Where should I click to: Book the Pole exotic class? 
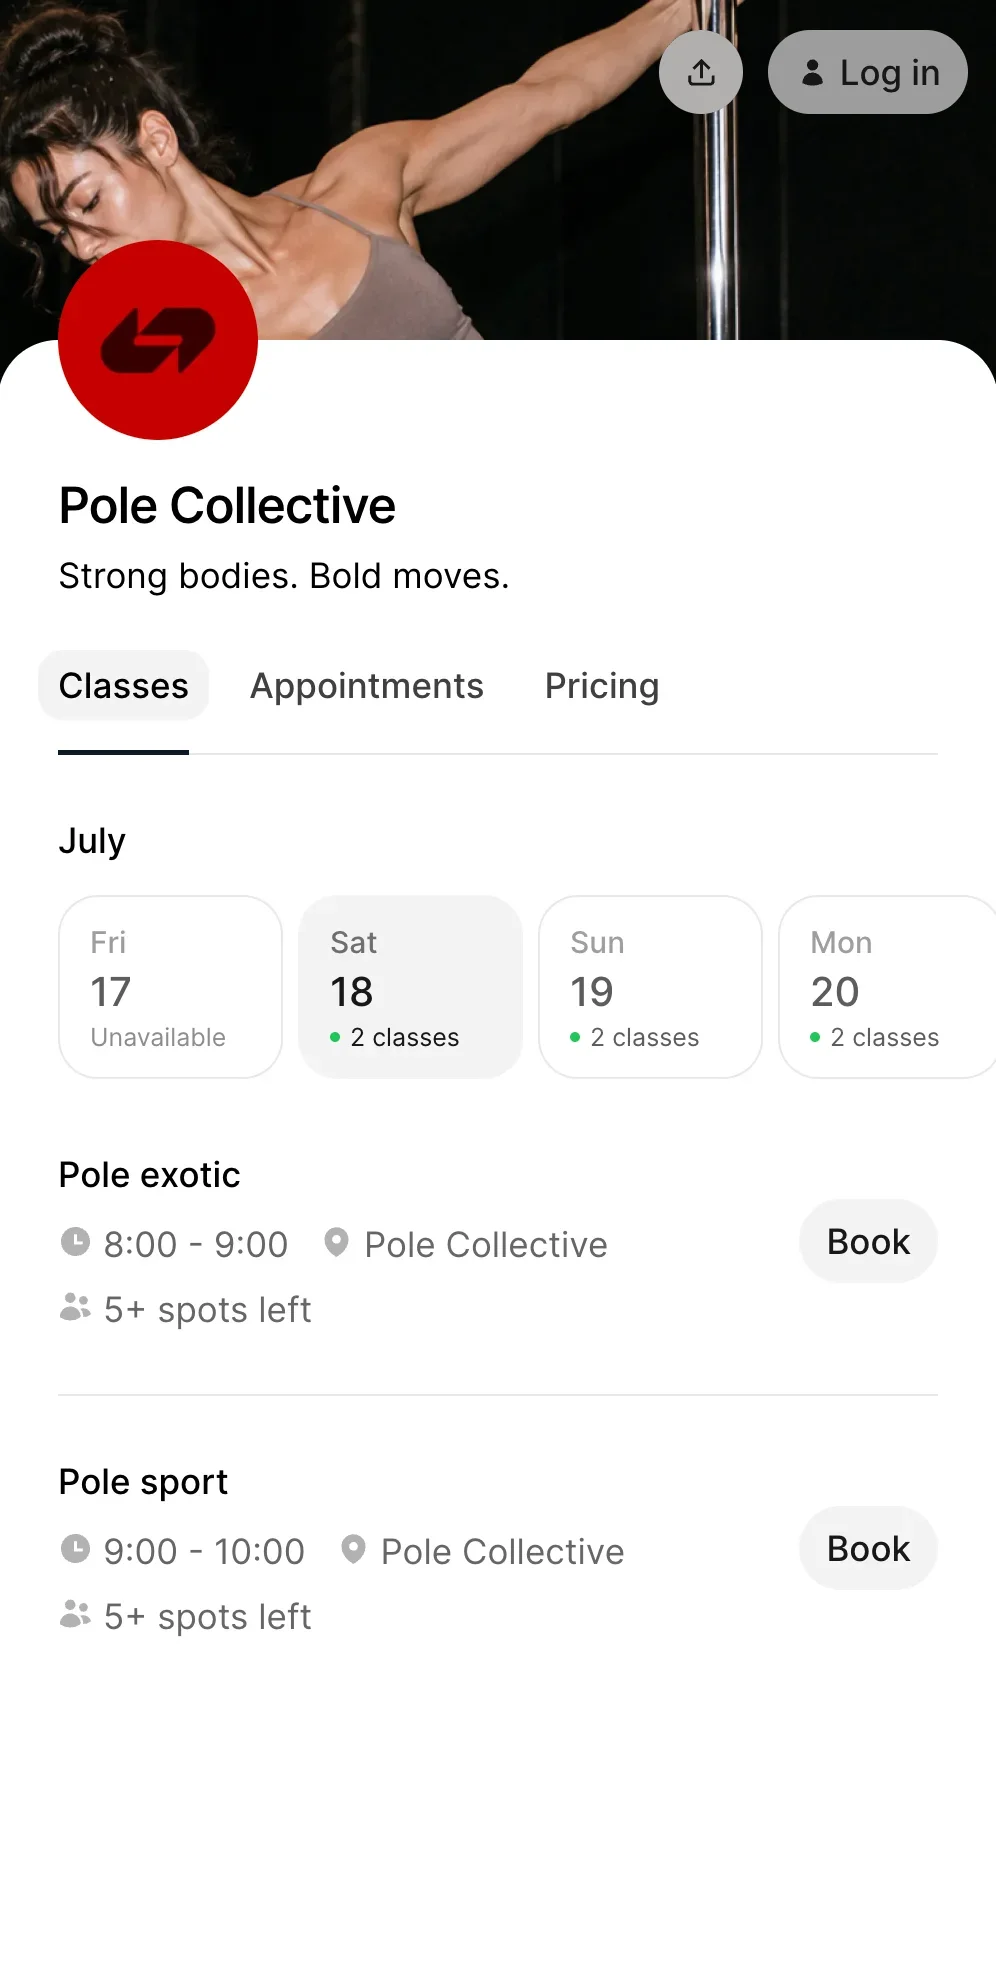pyautogui.click(x=868, y=1241)
